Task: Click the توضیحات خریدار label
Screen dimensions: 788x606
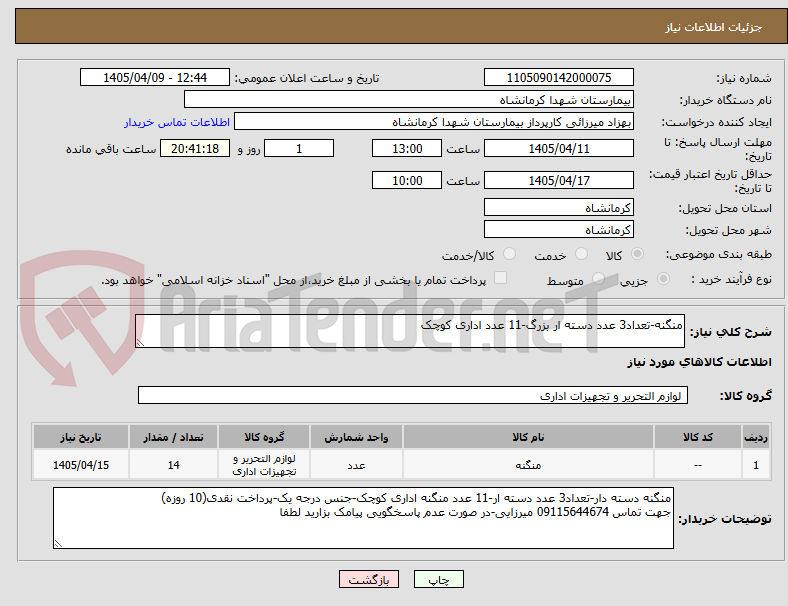Action: tap(725, 519)
